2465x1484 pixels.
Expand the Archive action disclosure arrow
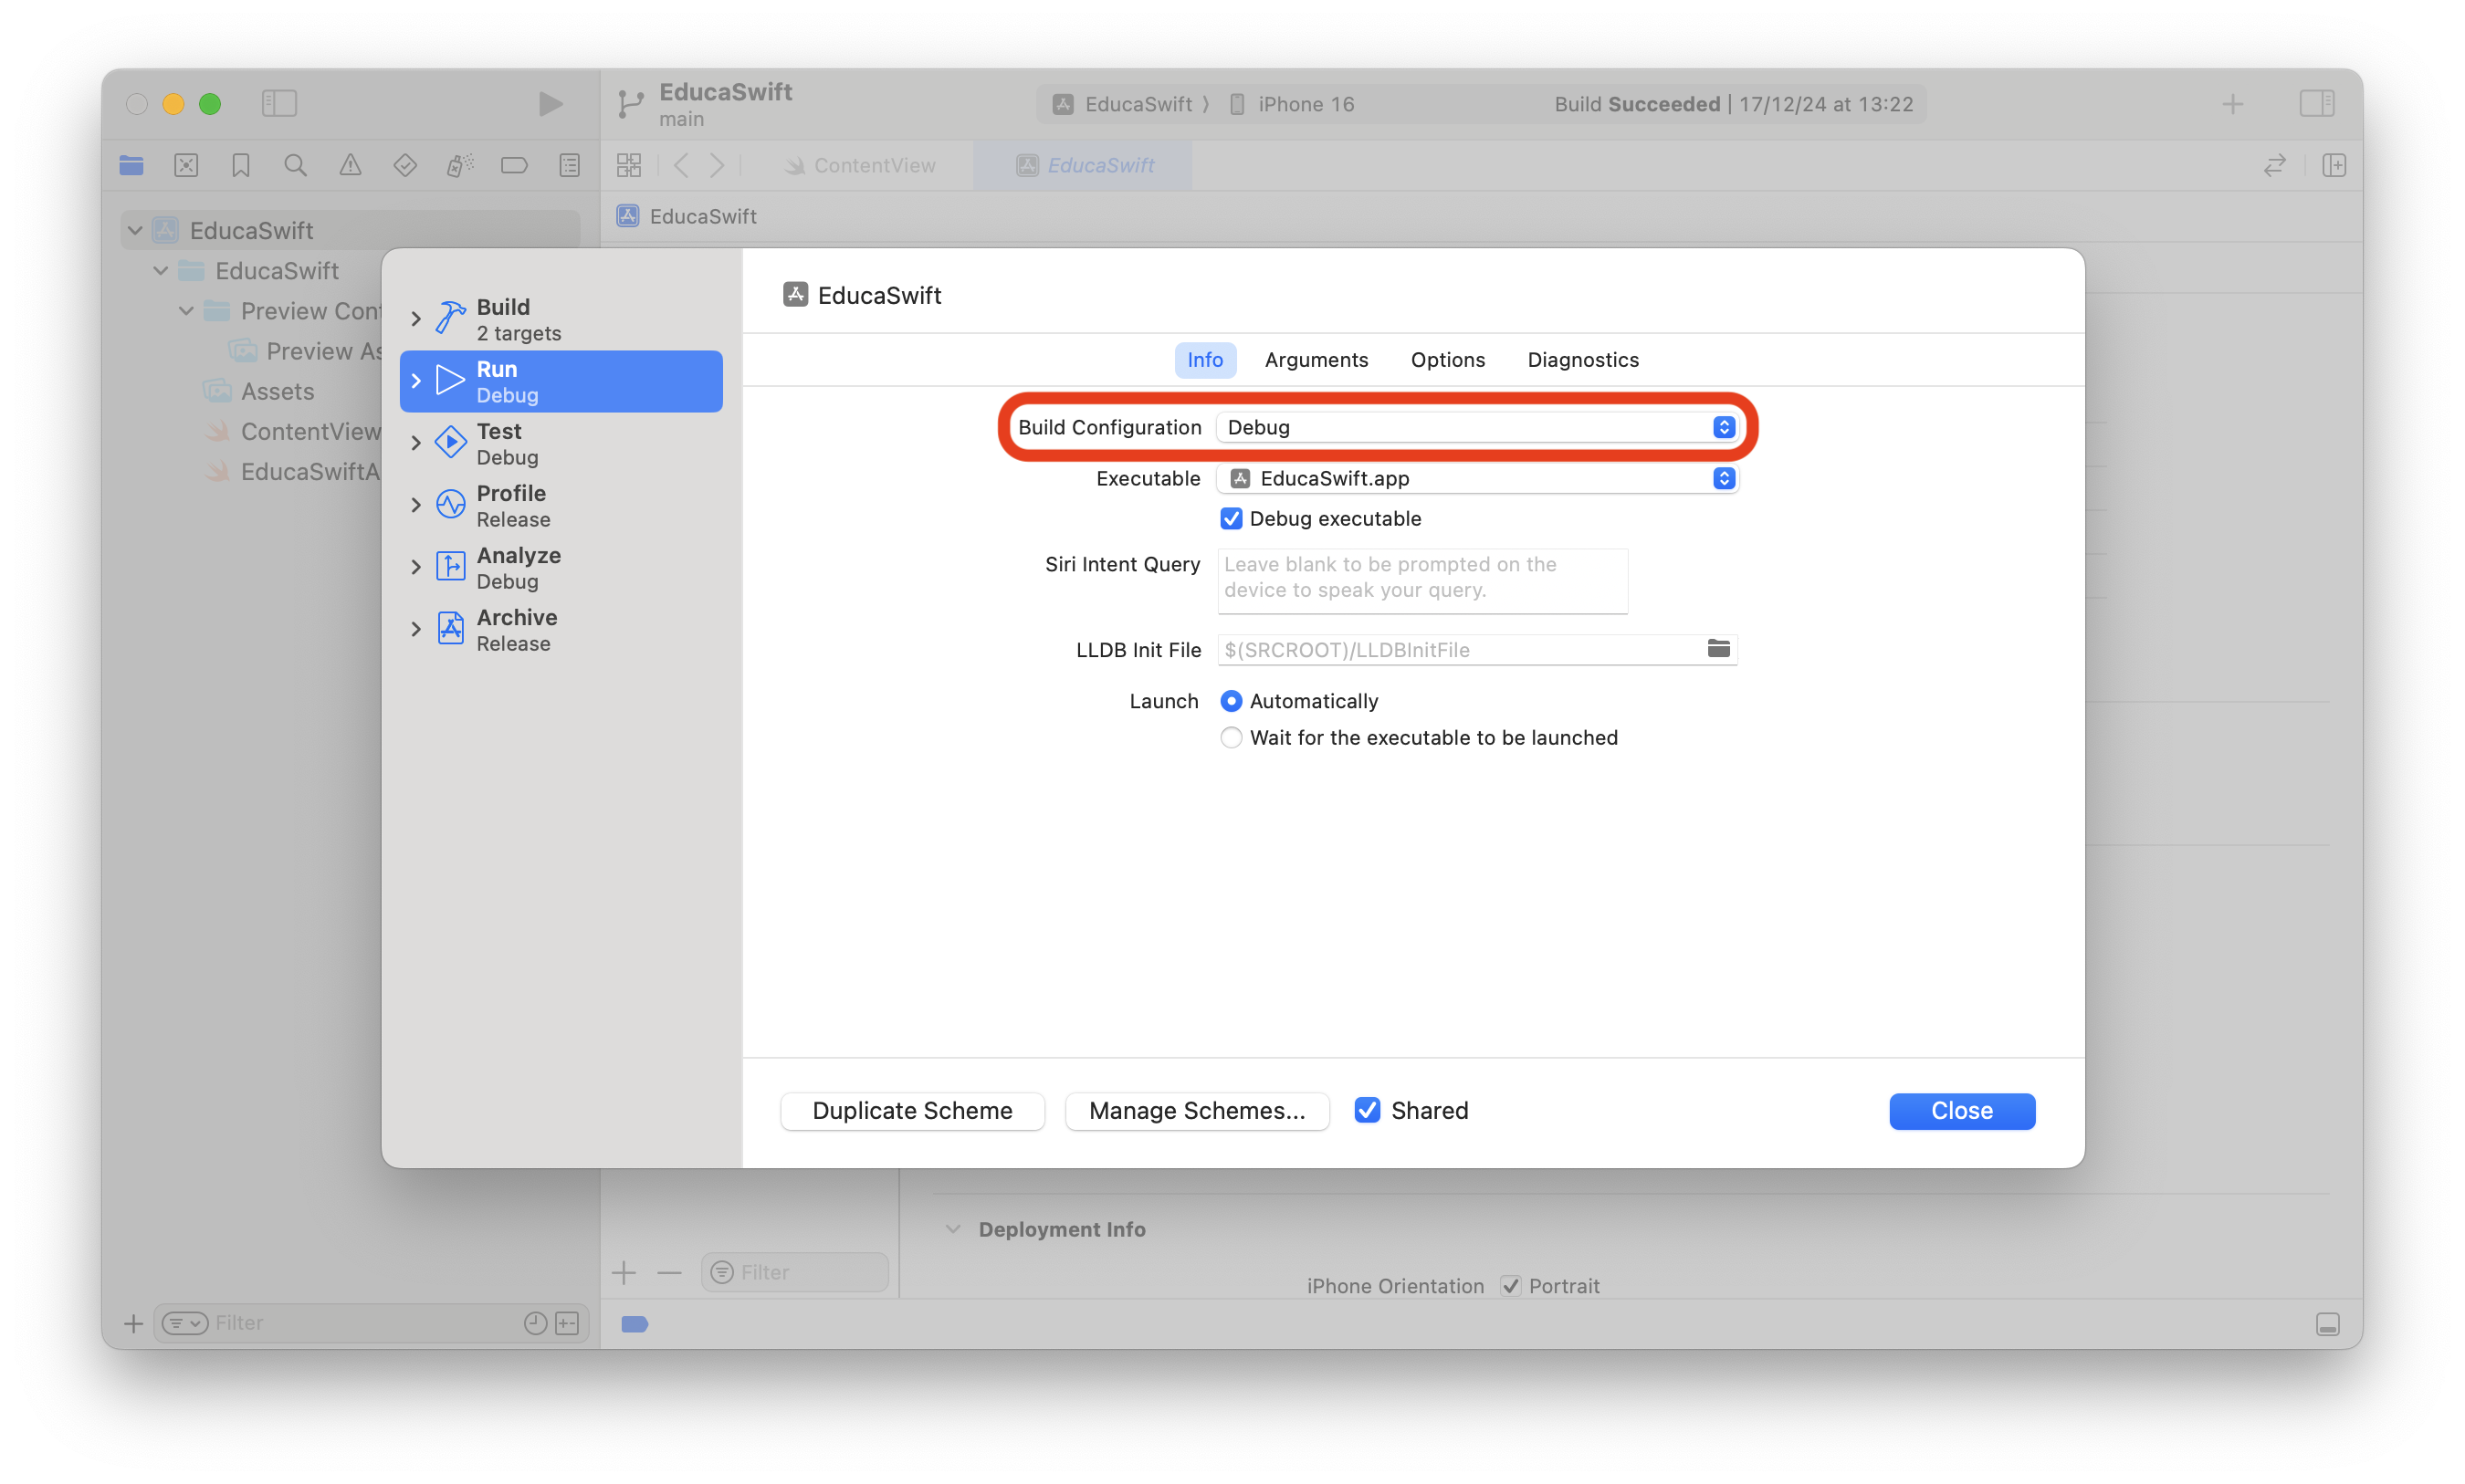click(x=416, y=629)
